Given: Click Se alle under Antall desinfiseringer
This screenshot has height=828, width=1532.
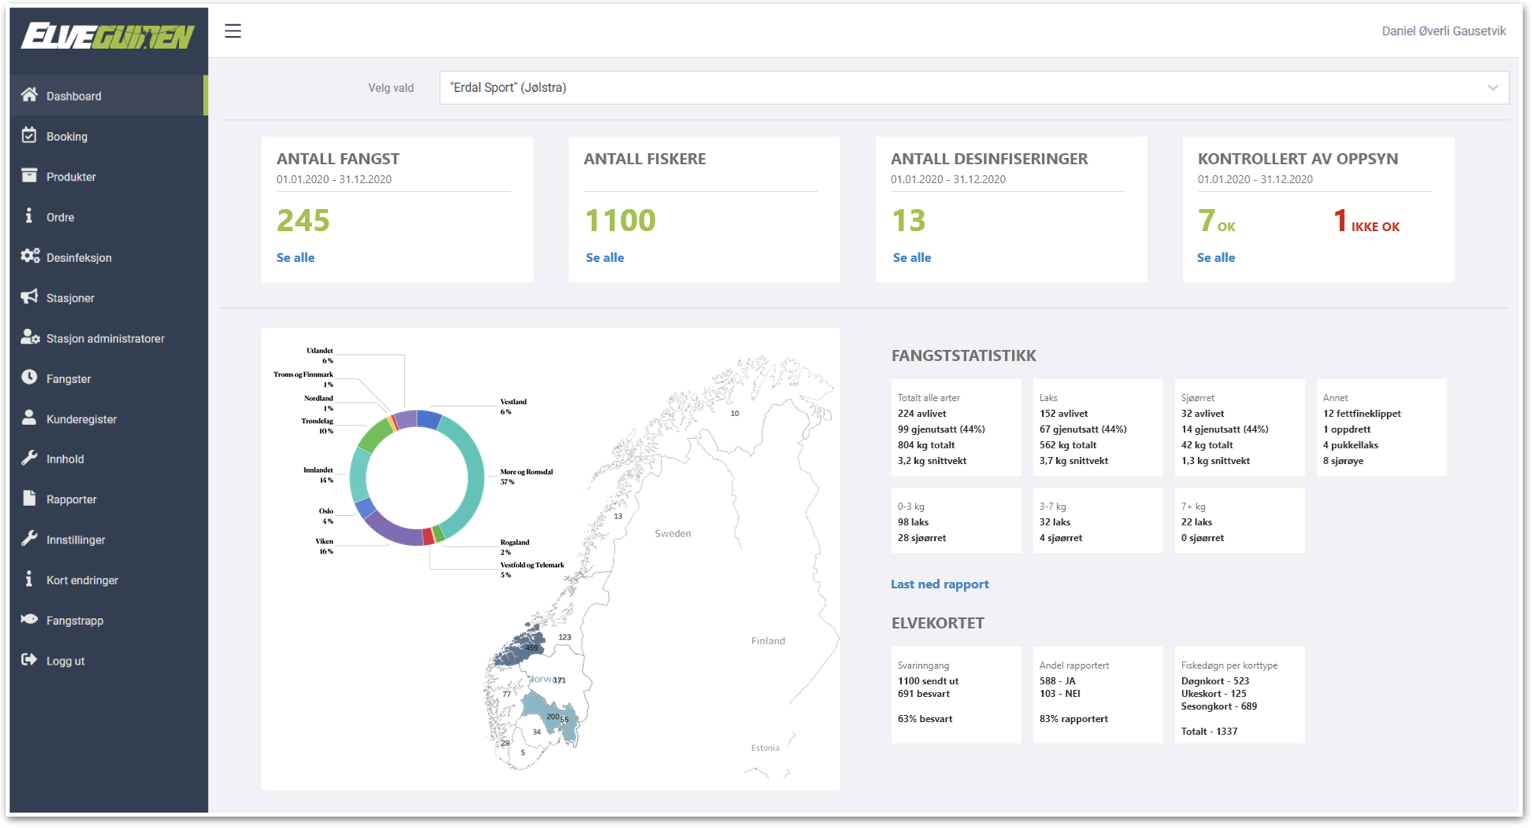Looking at the screenshot, I should pos(912,257).
